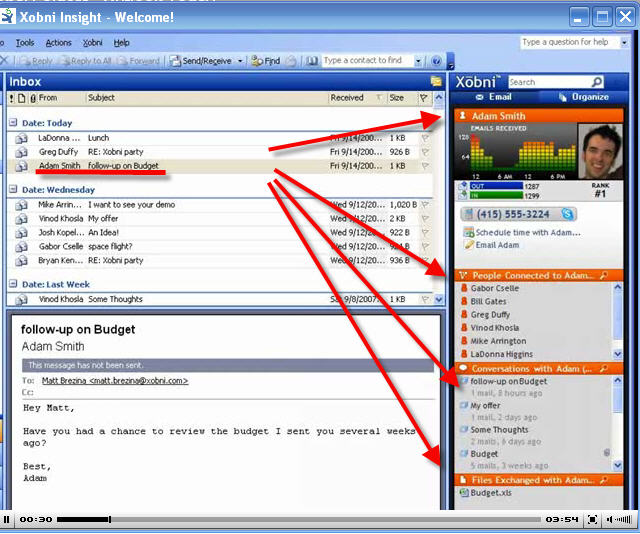Open the Help menu

click(x=121, y=42)
